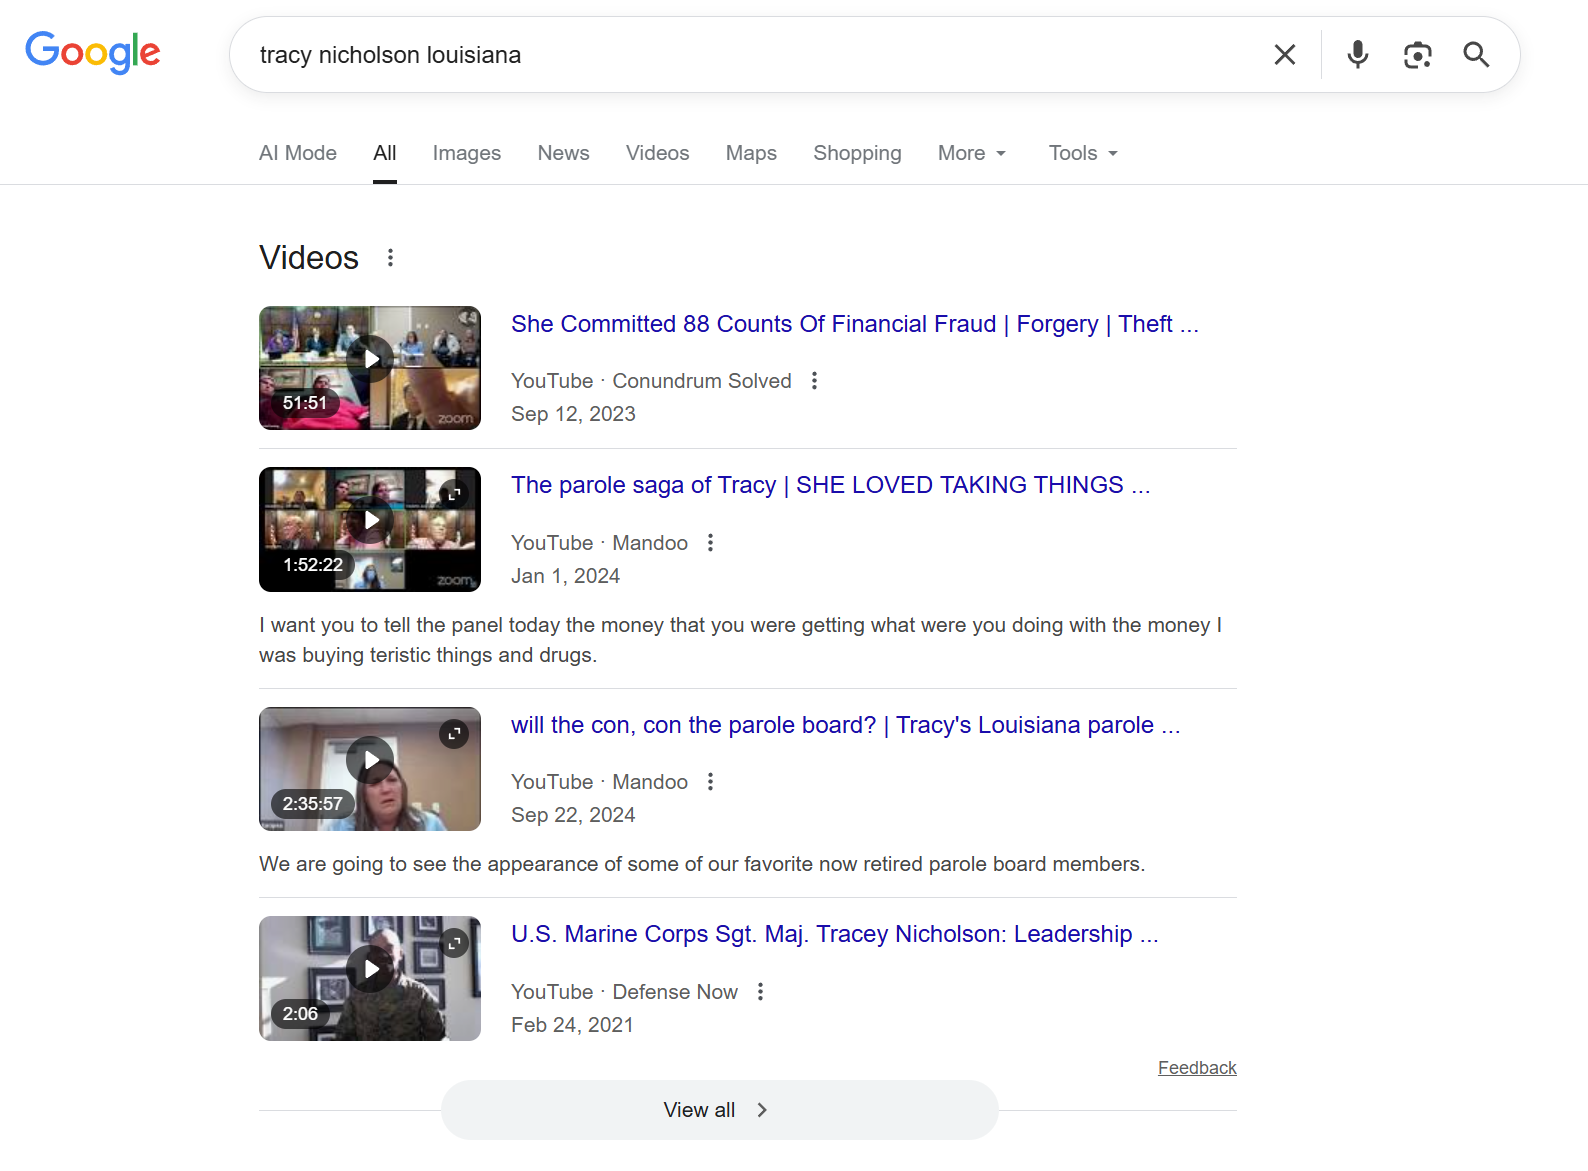Play the 1:52:22 parole saga video
The width and height of the screenshot is (1588, 1171).
(370, 529)
